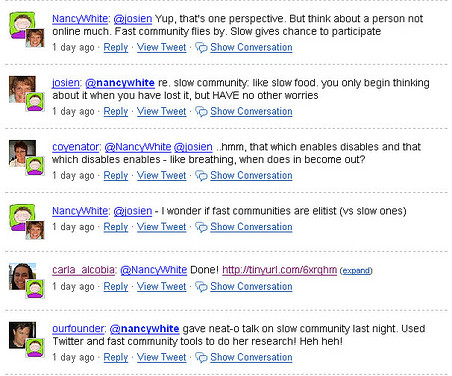Click the speech bubble icon on the first NancyWhite tweet
Screen dimensions: 452x376
click(201, 48)
